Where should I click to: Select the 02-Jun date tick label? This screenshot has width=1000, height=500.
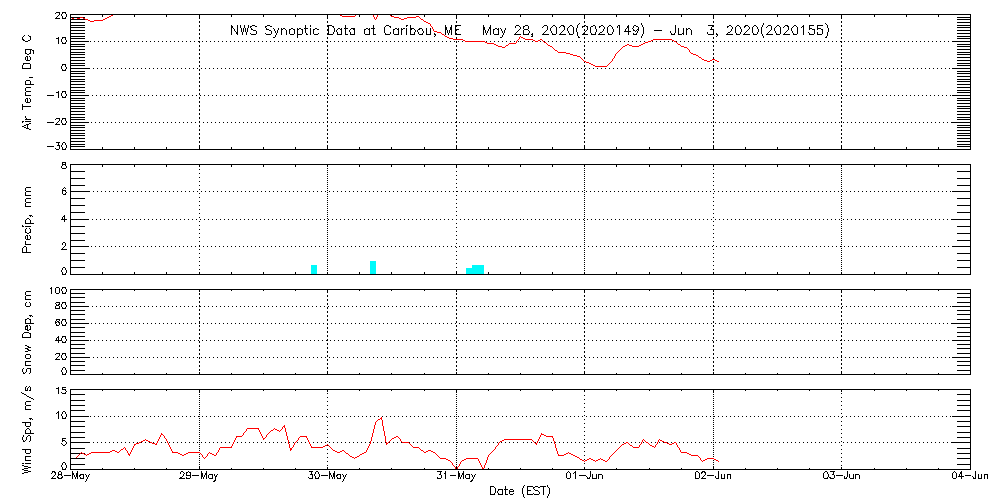714,477
